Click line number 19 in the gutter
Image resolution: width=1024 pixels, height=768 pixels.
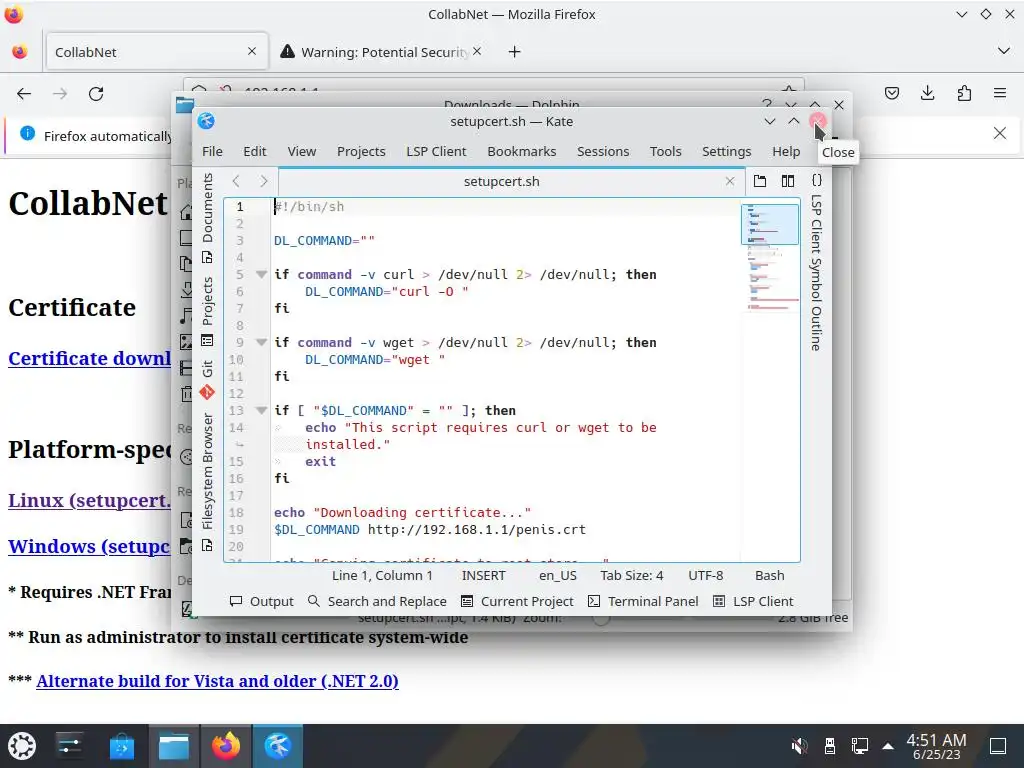[236, 530]
